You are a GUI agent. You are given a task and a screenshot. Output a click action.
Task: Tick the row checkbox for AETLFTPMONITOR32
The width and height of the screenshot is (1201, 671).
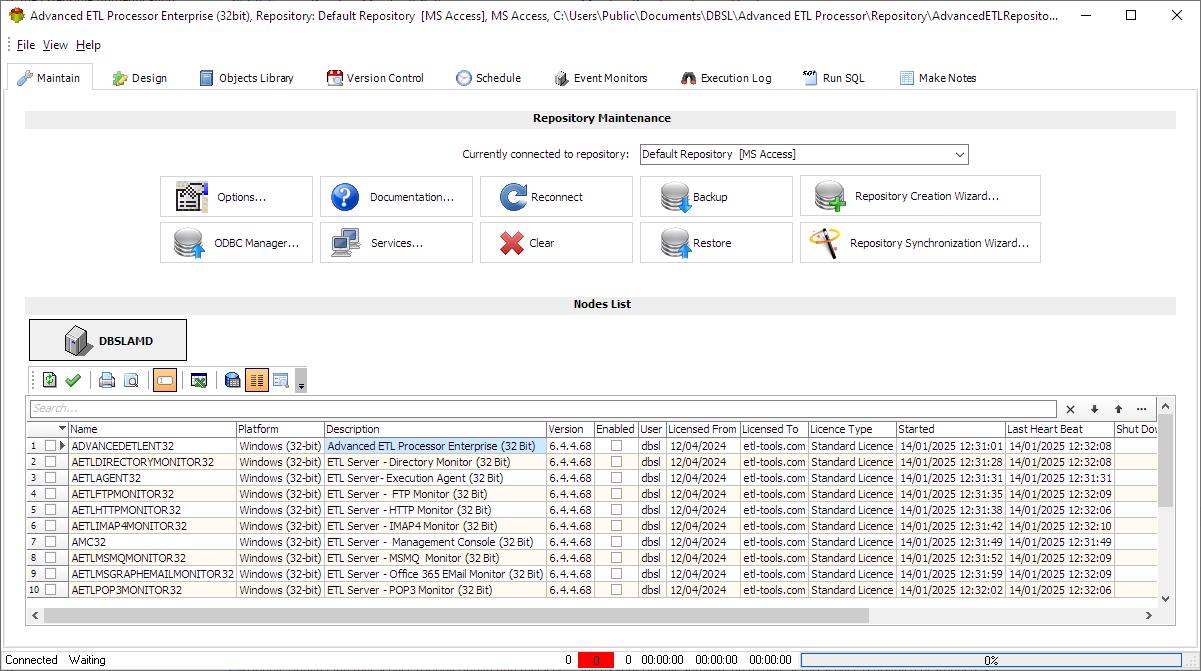[50, 494]
